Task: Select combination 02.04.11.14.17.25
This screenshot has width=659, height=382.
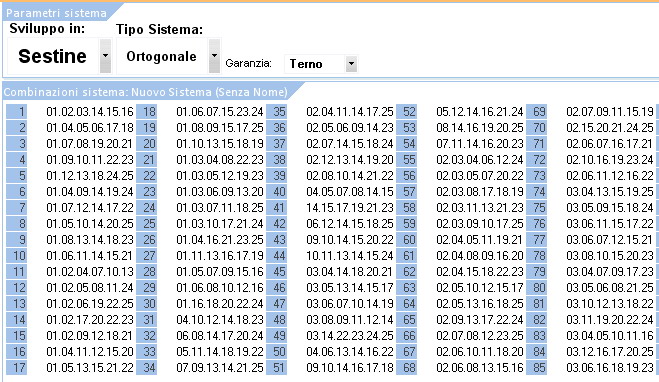Action: pos(350,112)
